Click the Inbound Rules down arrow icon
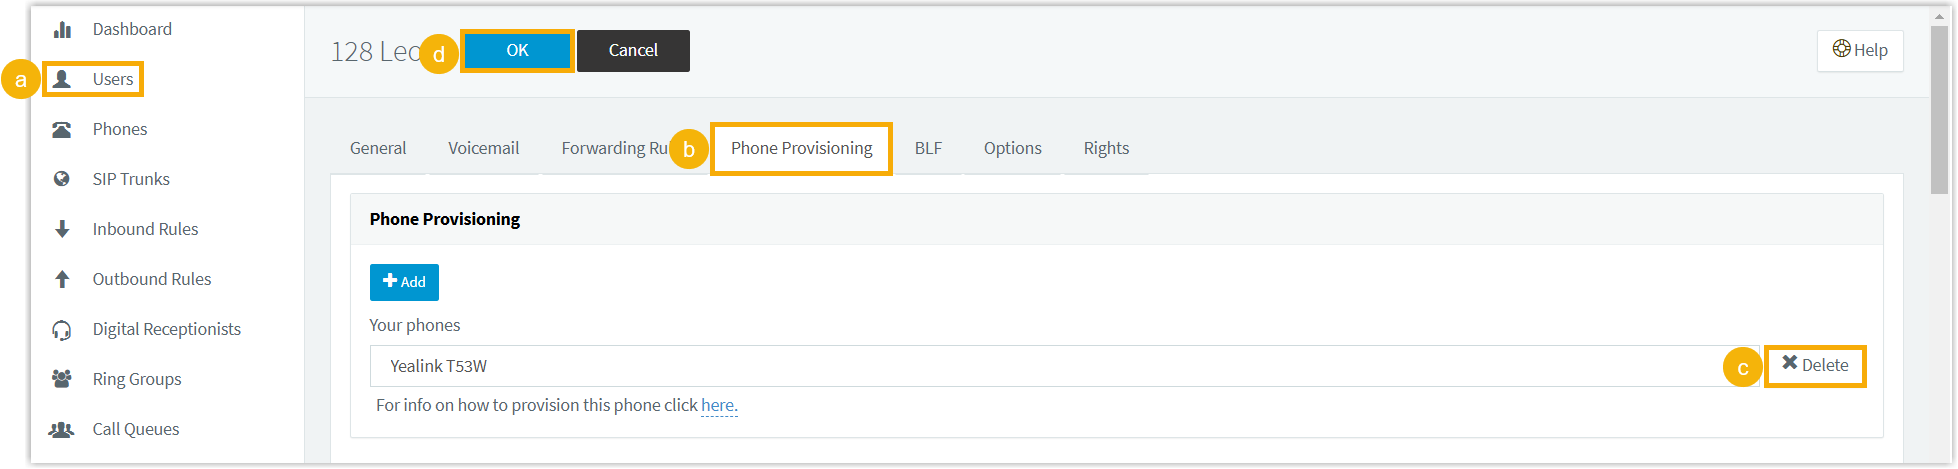Screen dimensions: 1958x469 [62, 229]
